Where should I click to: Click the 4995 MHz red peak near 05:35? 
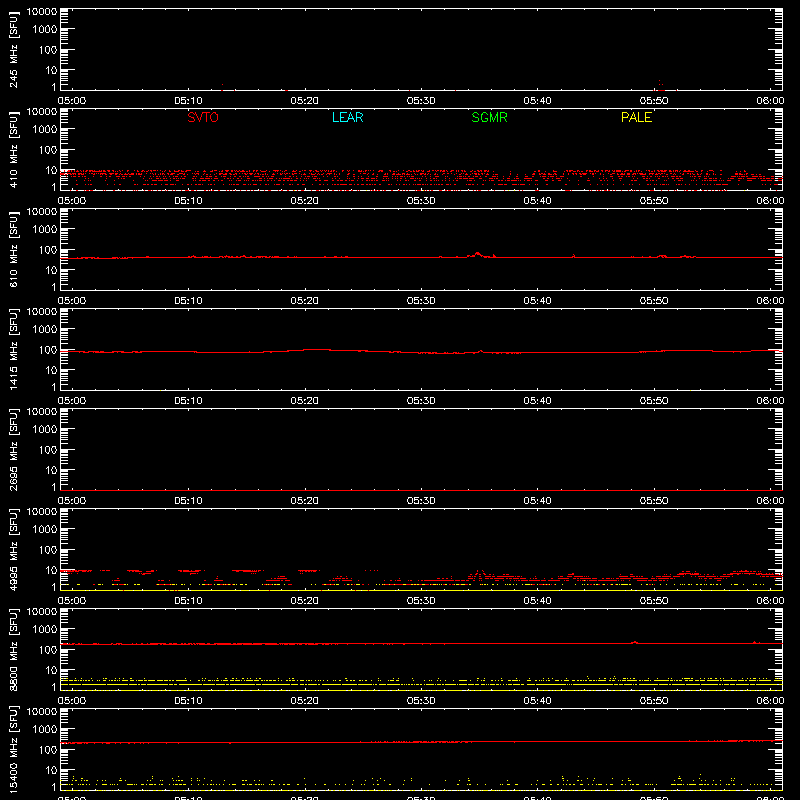point(478,574)
